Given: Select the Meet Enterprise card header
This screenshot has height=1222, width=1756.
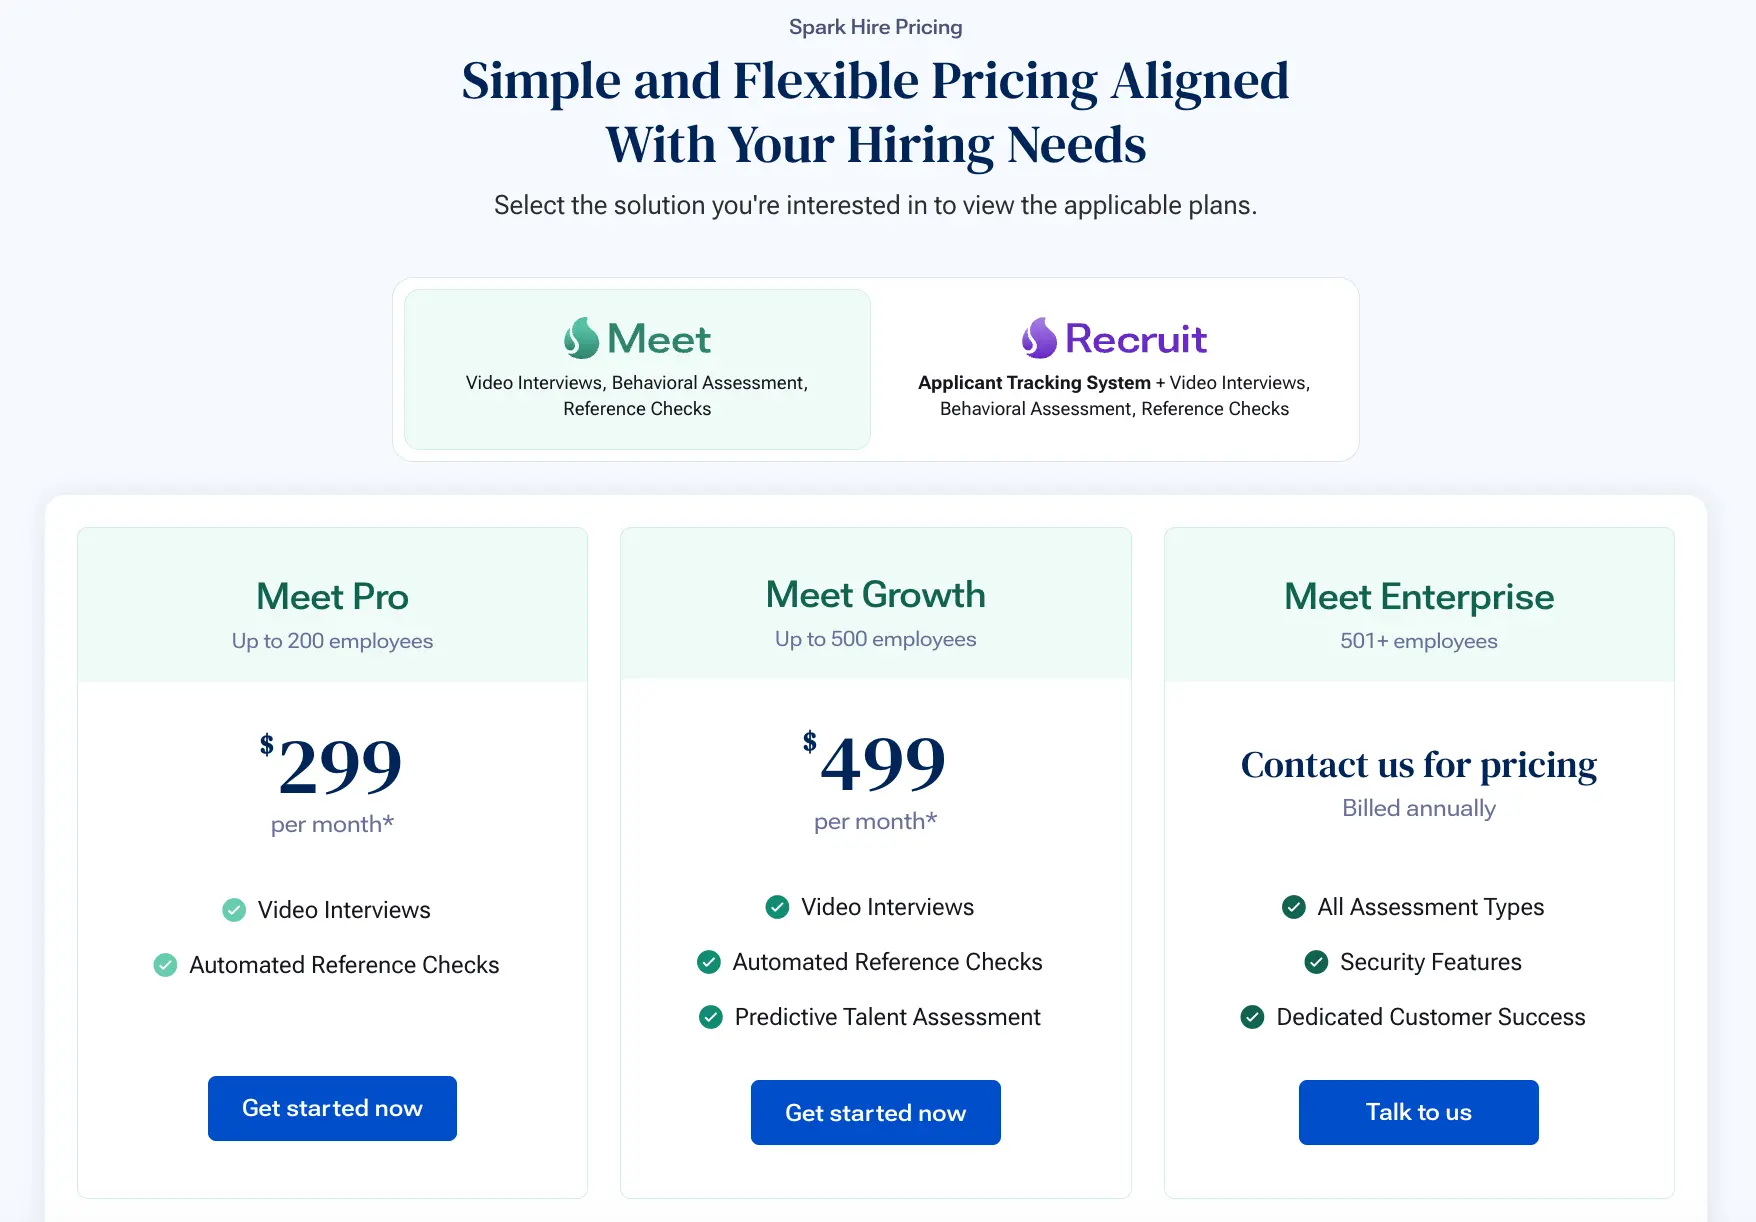Looking at the screenshot, I should (1419, 597).
